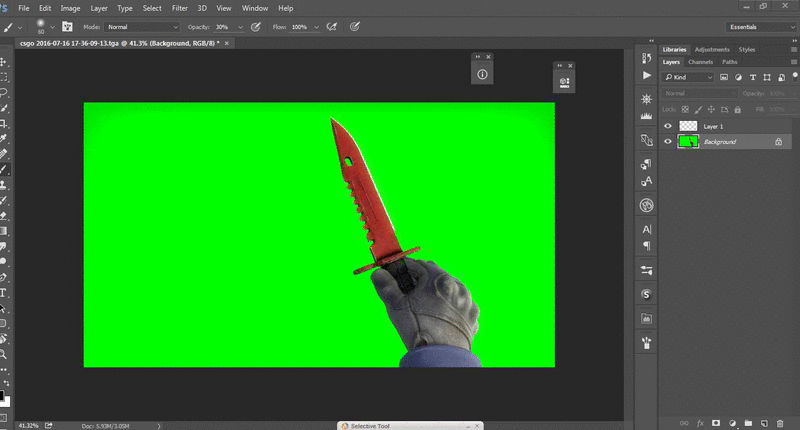Toggle adjustment layer filter
Viewport: 800px width, 430px height.
738,77
